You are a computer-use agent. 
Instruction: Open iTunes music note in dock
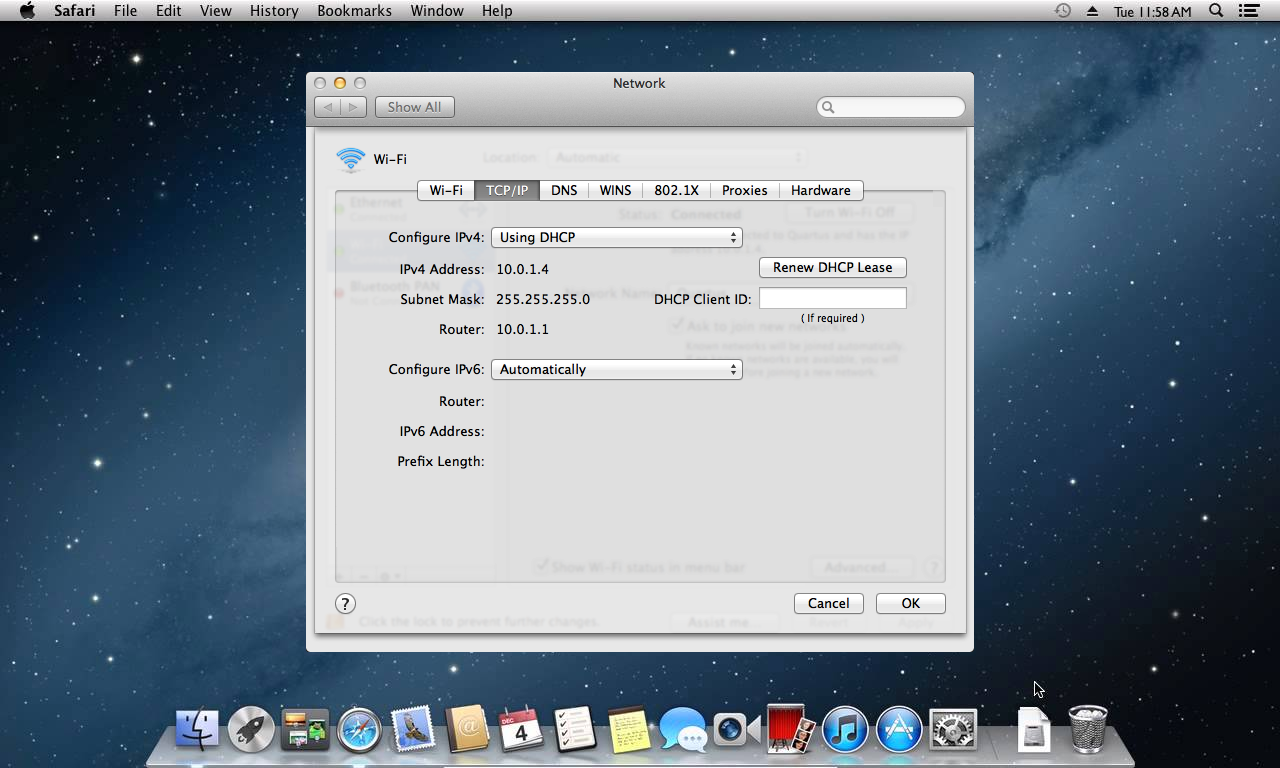(845, 729)
